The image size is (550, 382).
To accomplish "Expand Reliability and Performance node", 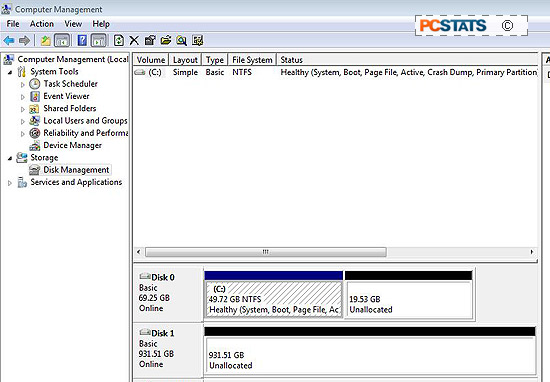I will click(x=23, y=134).
